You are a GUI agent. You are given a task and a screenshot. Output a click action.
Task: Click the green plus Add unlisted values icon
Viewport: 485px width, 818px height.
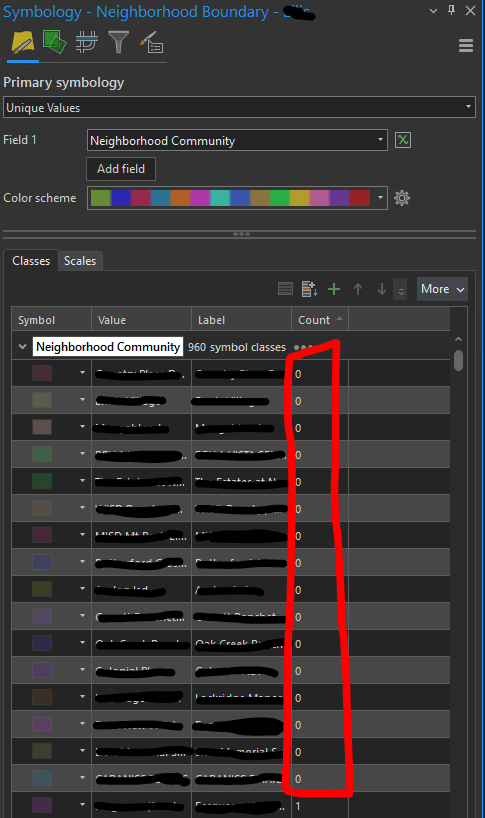click(334, 288)
